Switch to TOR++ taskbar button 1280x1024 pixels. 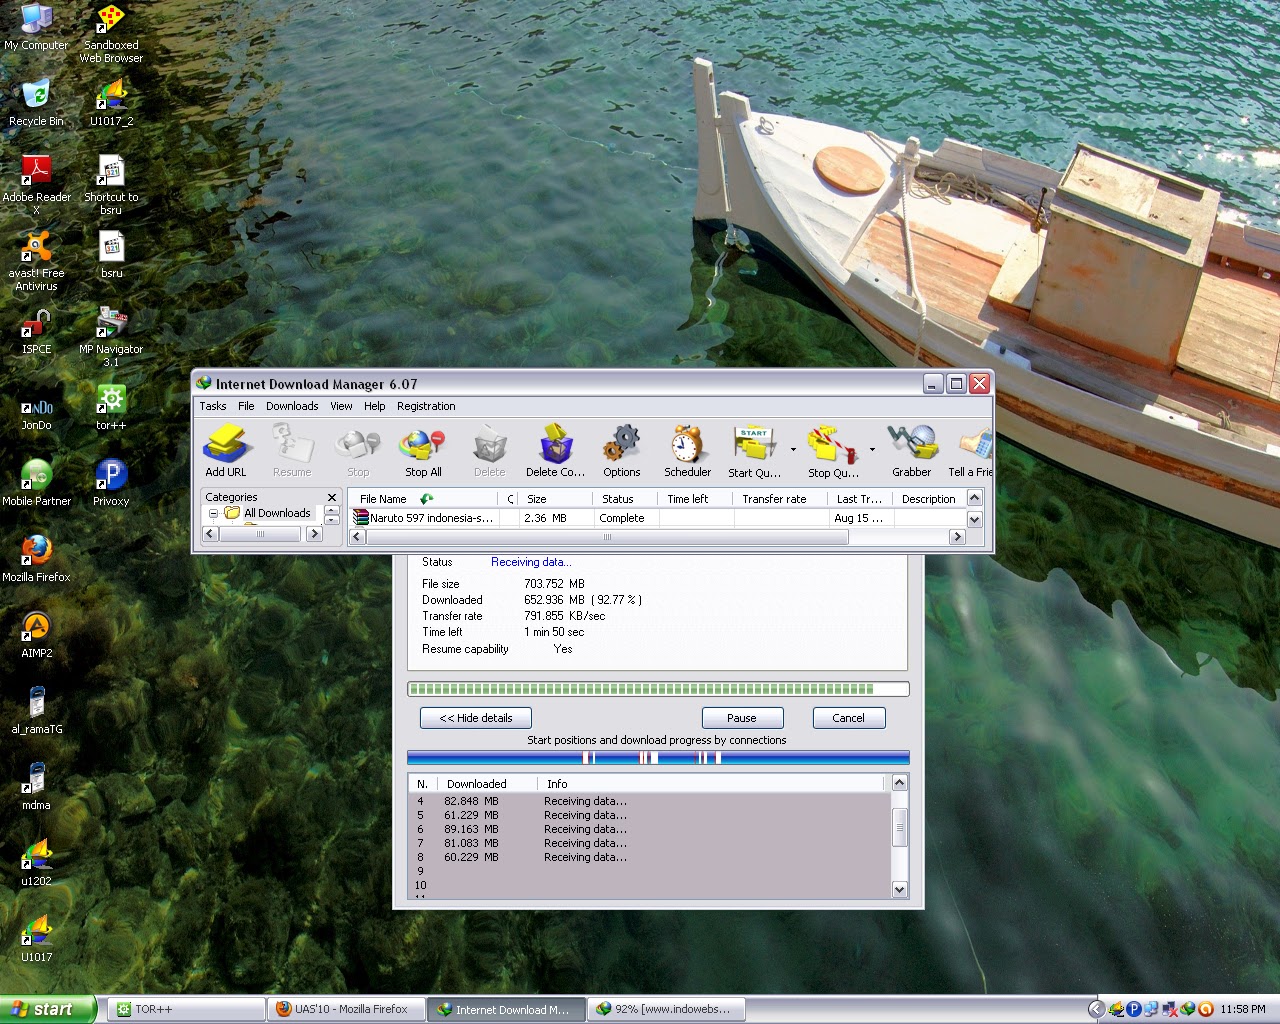point(186,1010)
